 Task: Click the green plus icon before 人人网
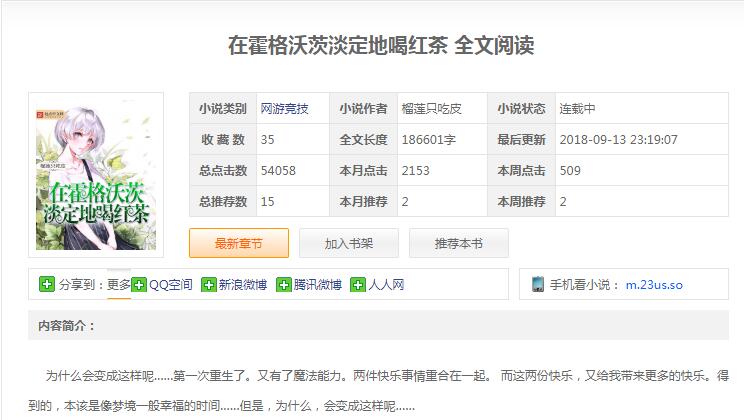click(x=357, y=285)
